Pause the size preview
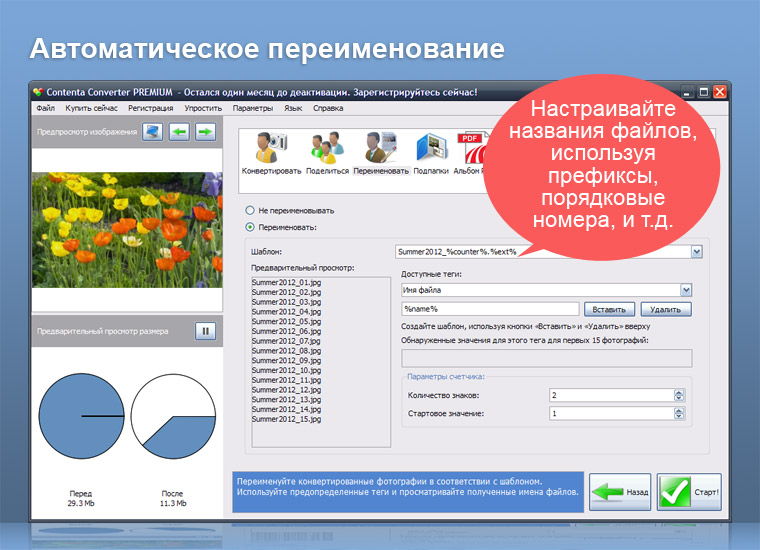 [206, 331]
